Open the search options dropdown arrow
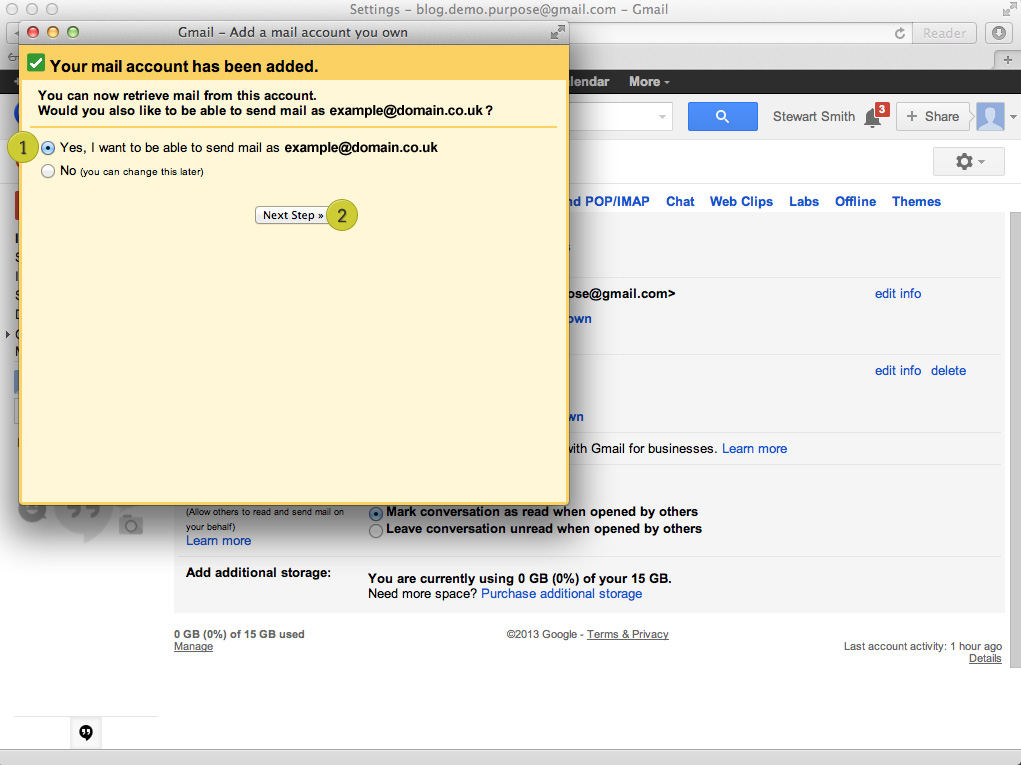 [x=662, y=117]
